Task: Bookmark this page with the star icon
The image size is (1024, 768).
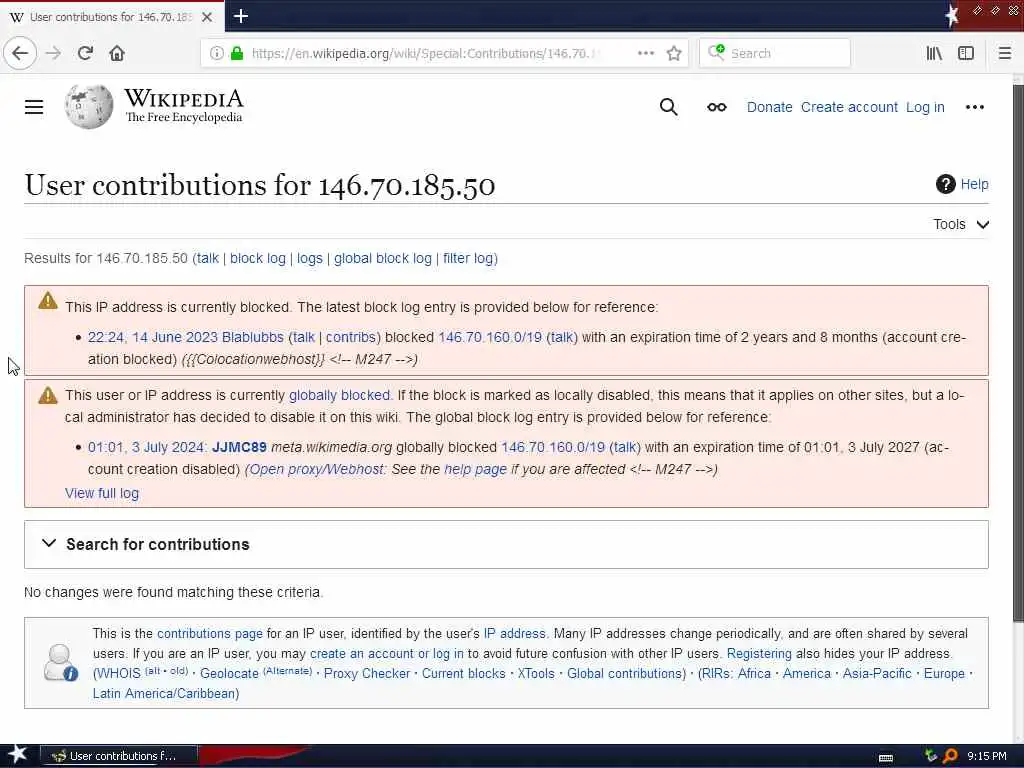Action: click(x=674, y=53)
